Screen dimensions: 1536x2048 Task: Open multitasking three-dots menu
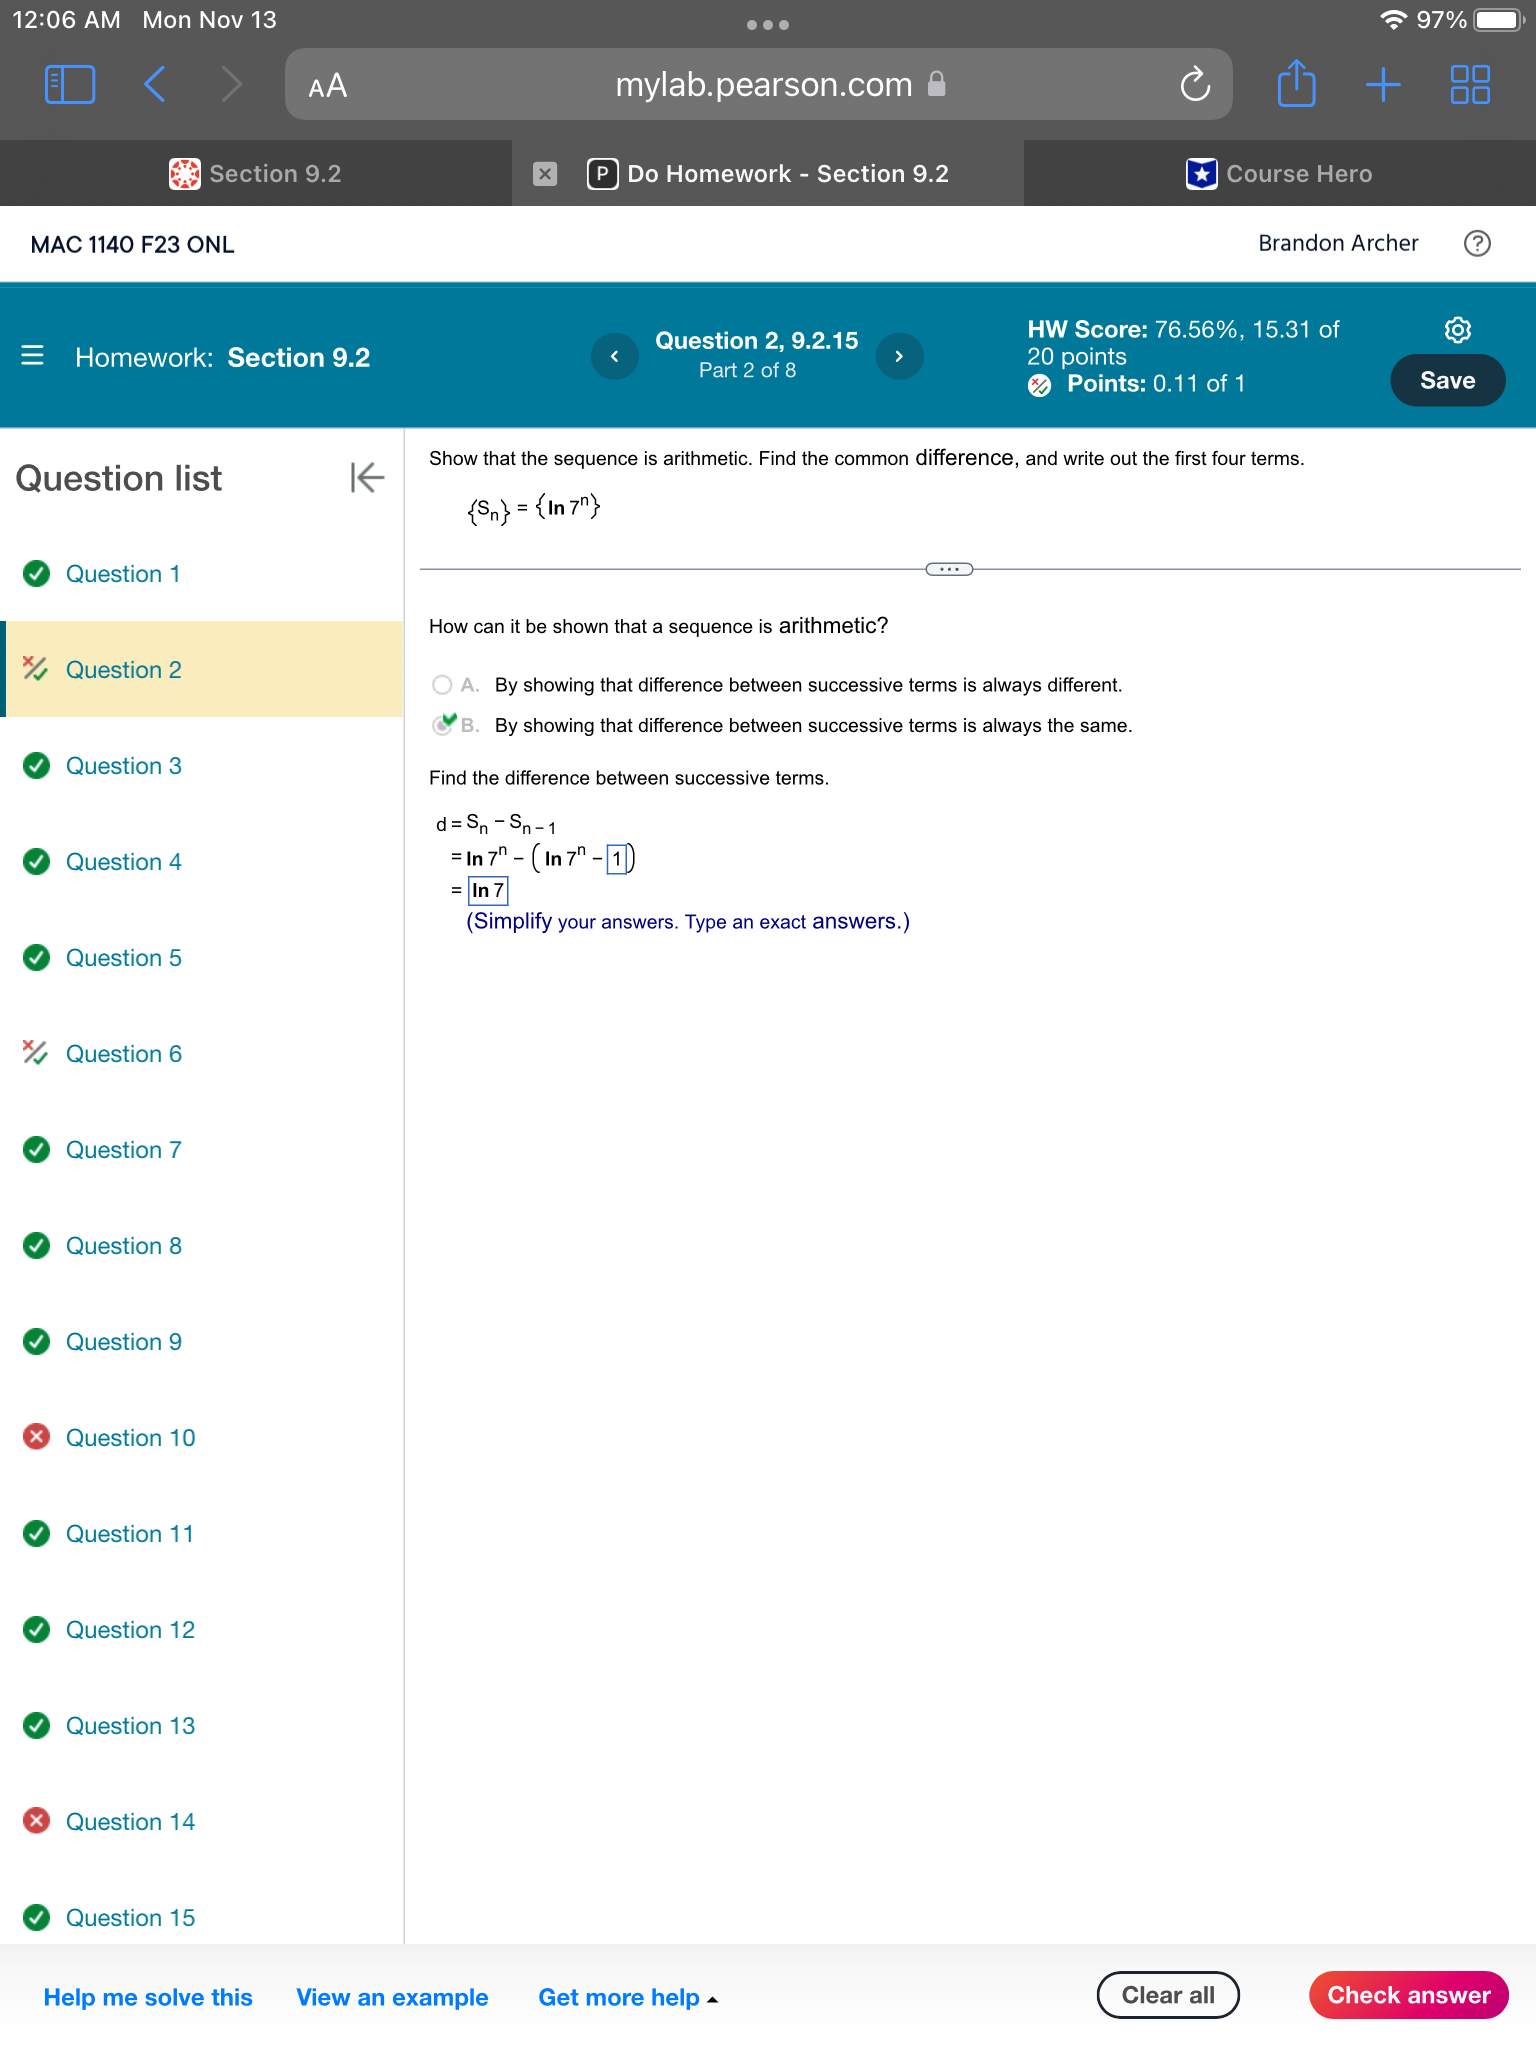(x=768, y=24)
